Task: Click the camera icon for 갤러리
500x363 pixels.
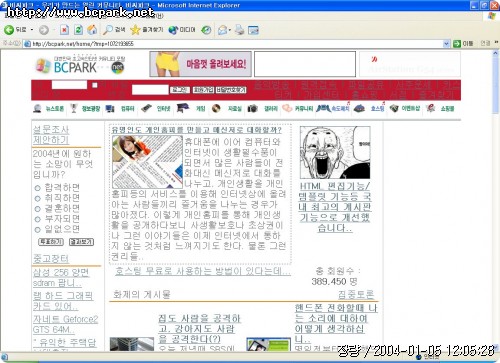Action: coord(253,108)
